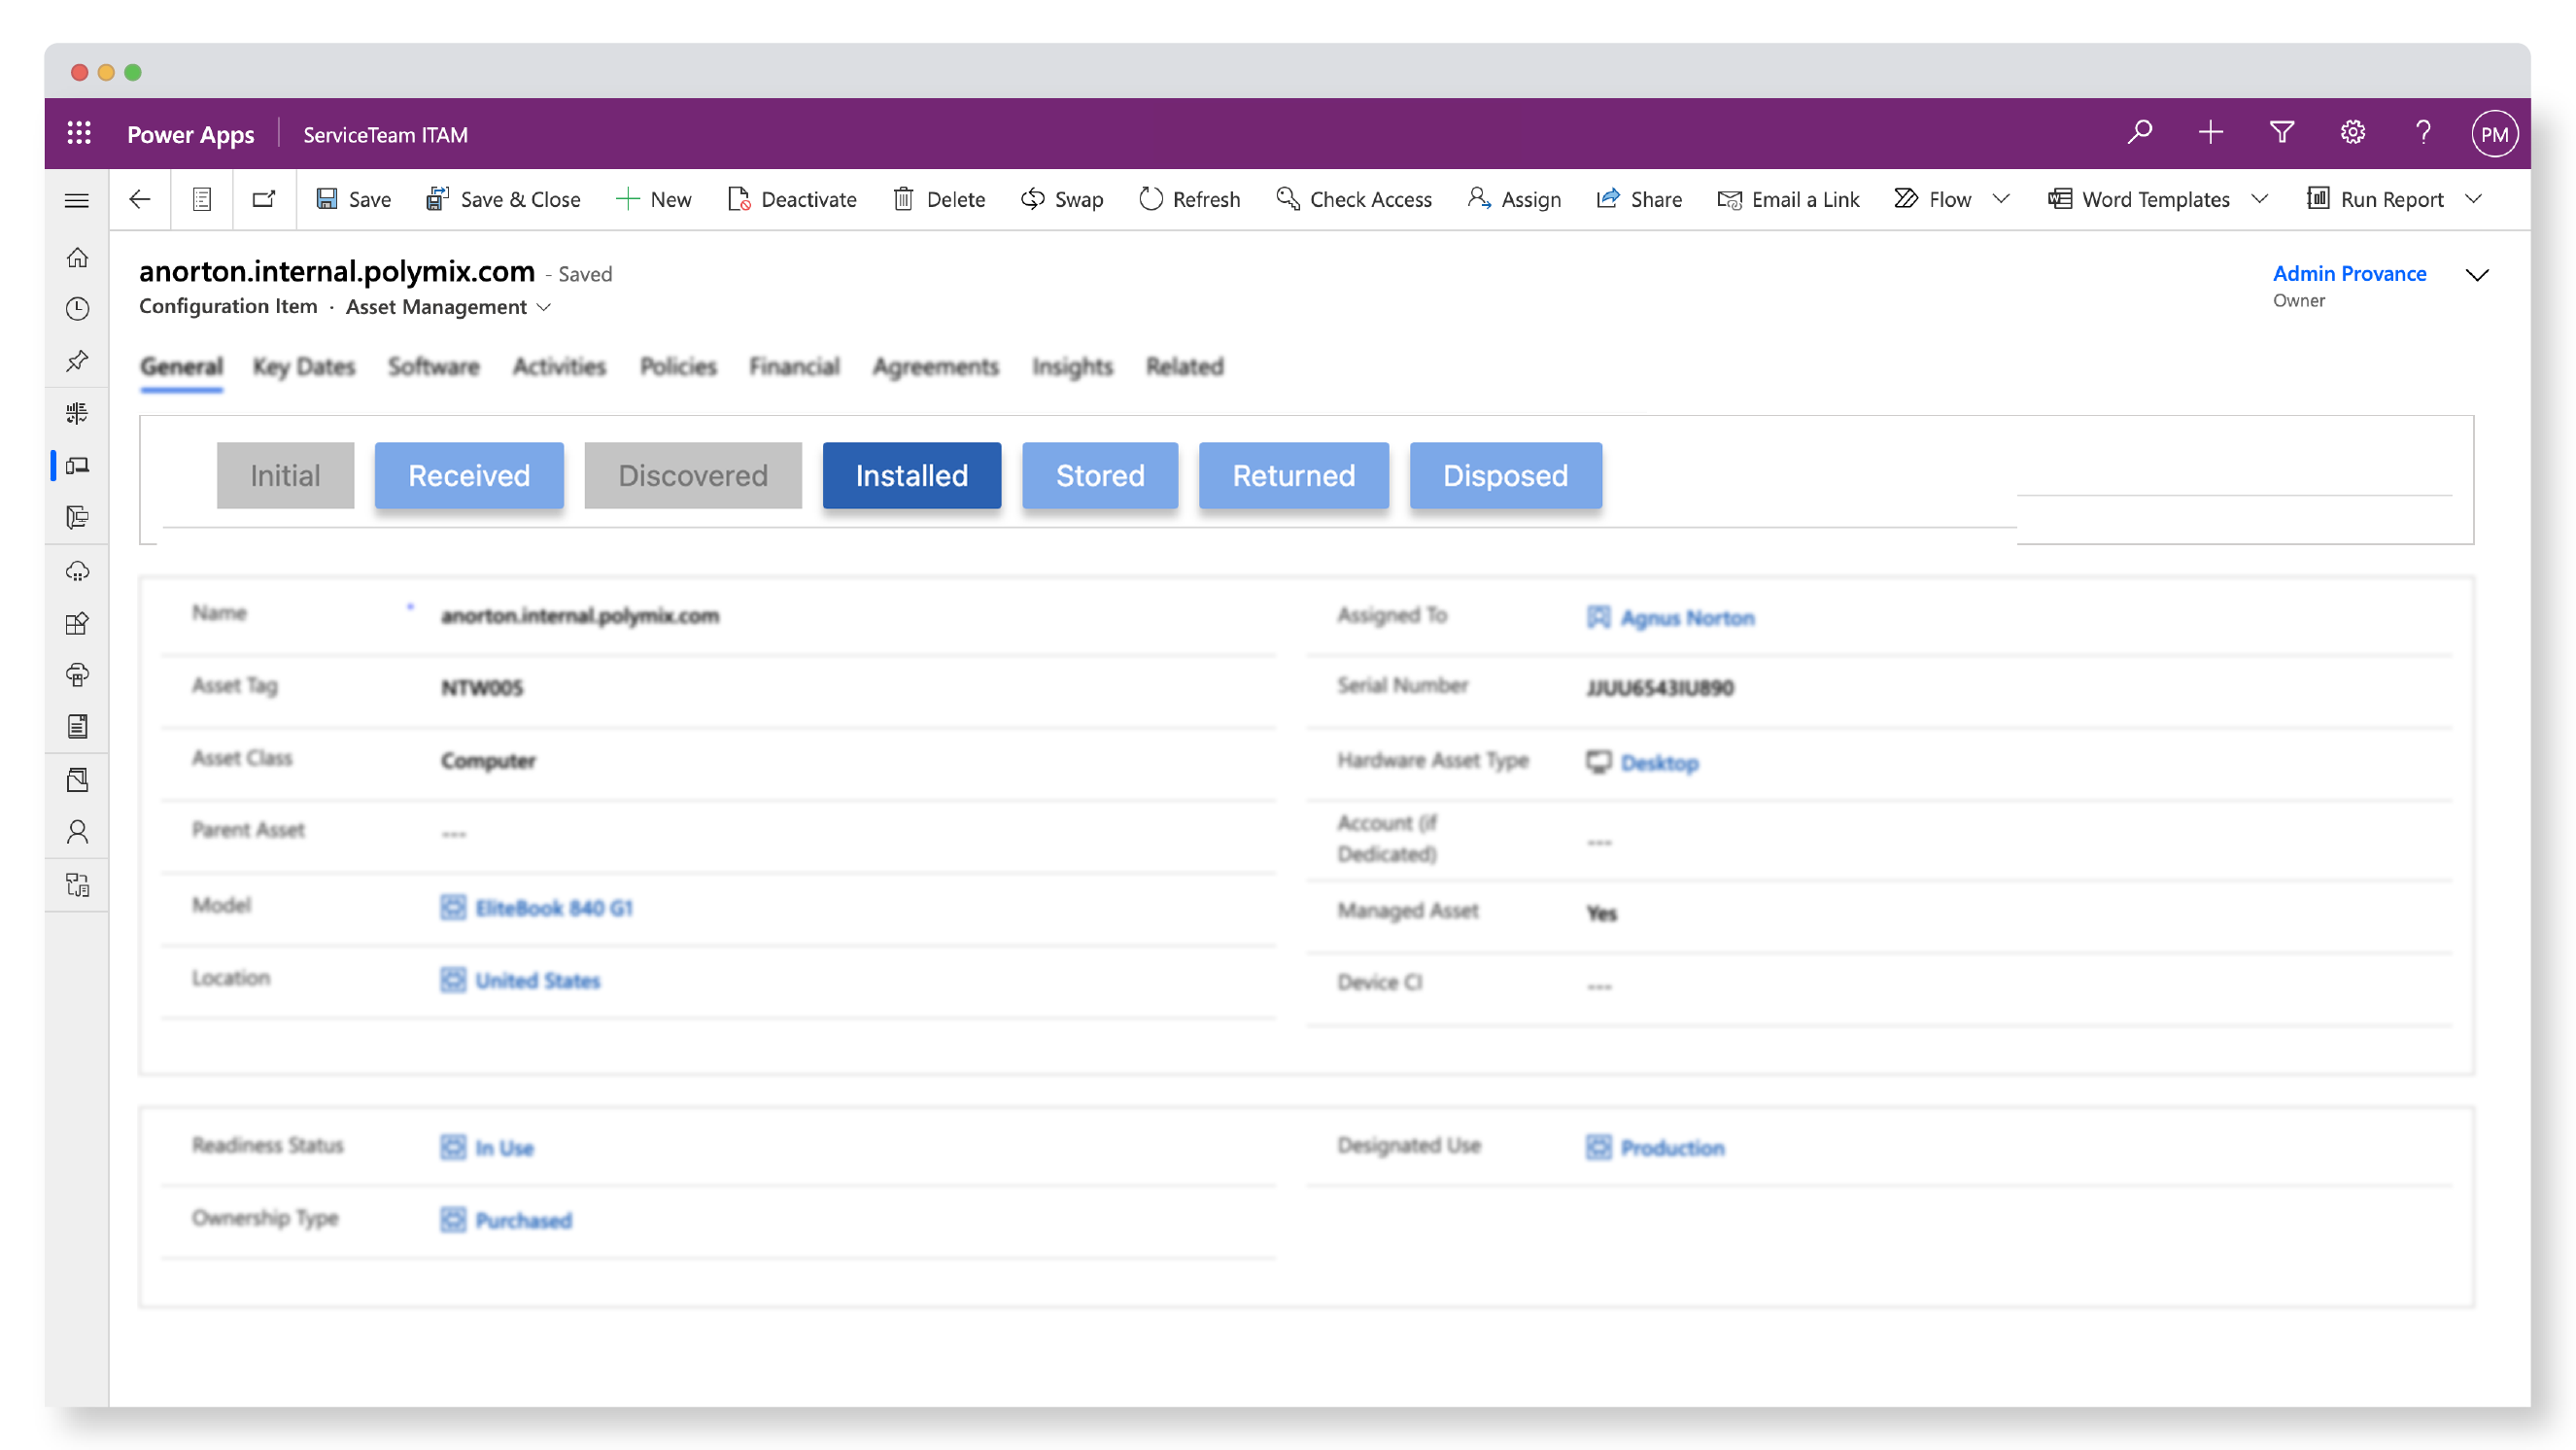Viewport: 2576px width, 1450px height.
Task: Open Pinned items via pin icon
Action: (x=77, y=362)
